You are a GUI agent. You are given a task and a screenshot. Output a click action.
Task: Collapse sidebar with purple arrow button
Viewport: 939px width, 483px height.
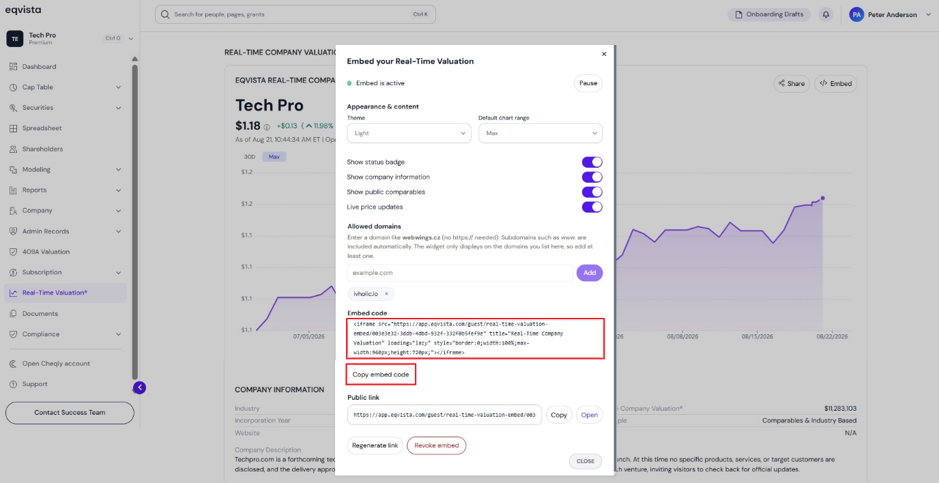click(140, 388)
